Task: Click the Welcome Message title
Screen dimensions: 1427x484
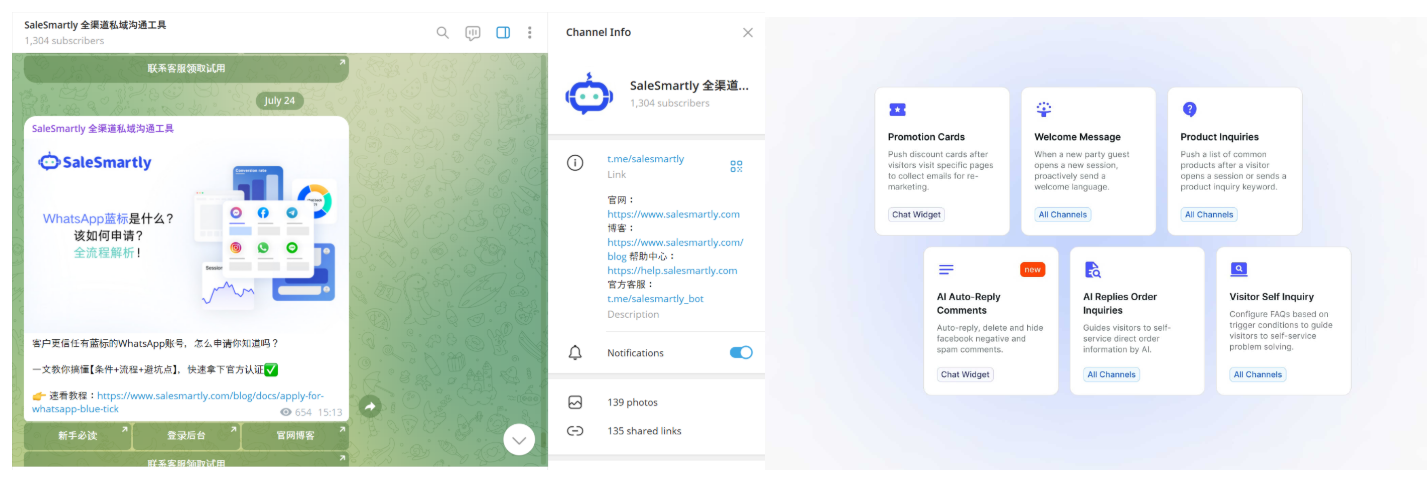Action: (x=1077, y=137)
